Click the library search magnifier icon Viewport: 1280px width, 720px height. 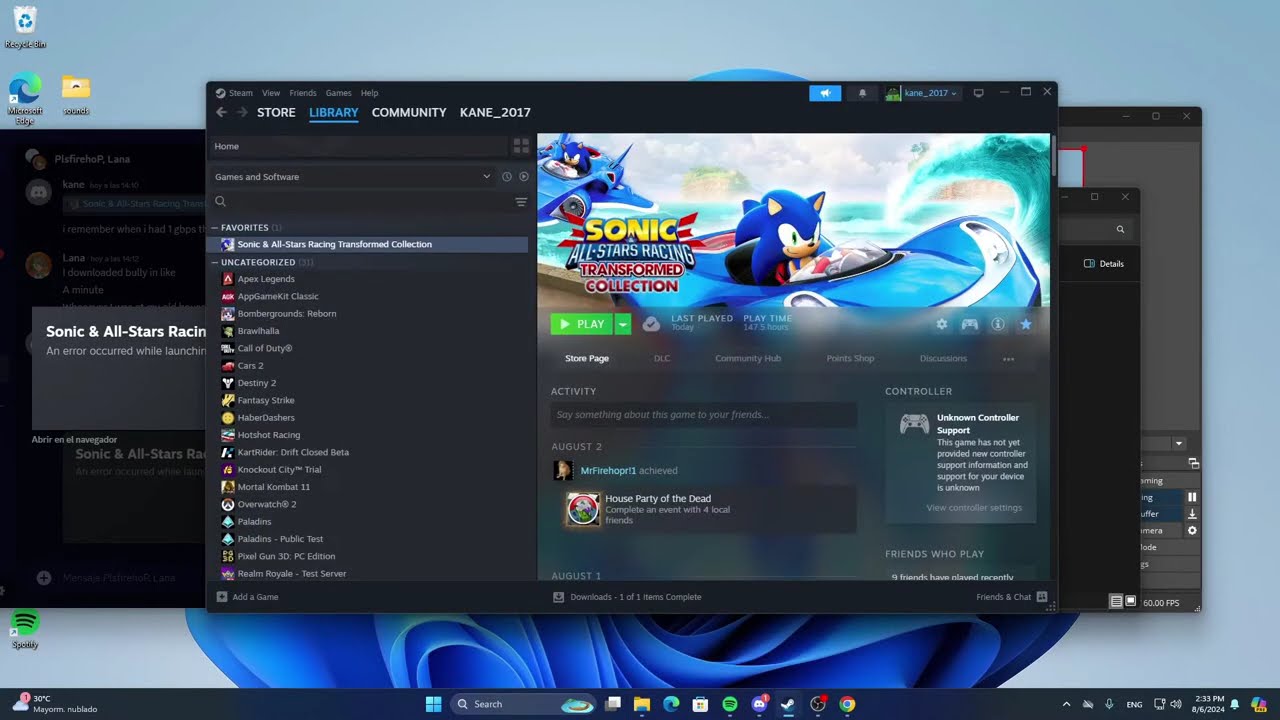221,202
